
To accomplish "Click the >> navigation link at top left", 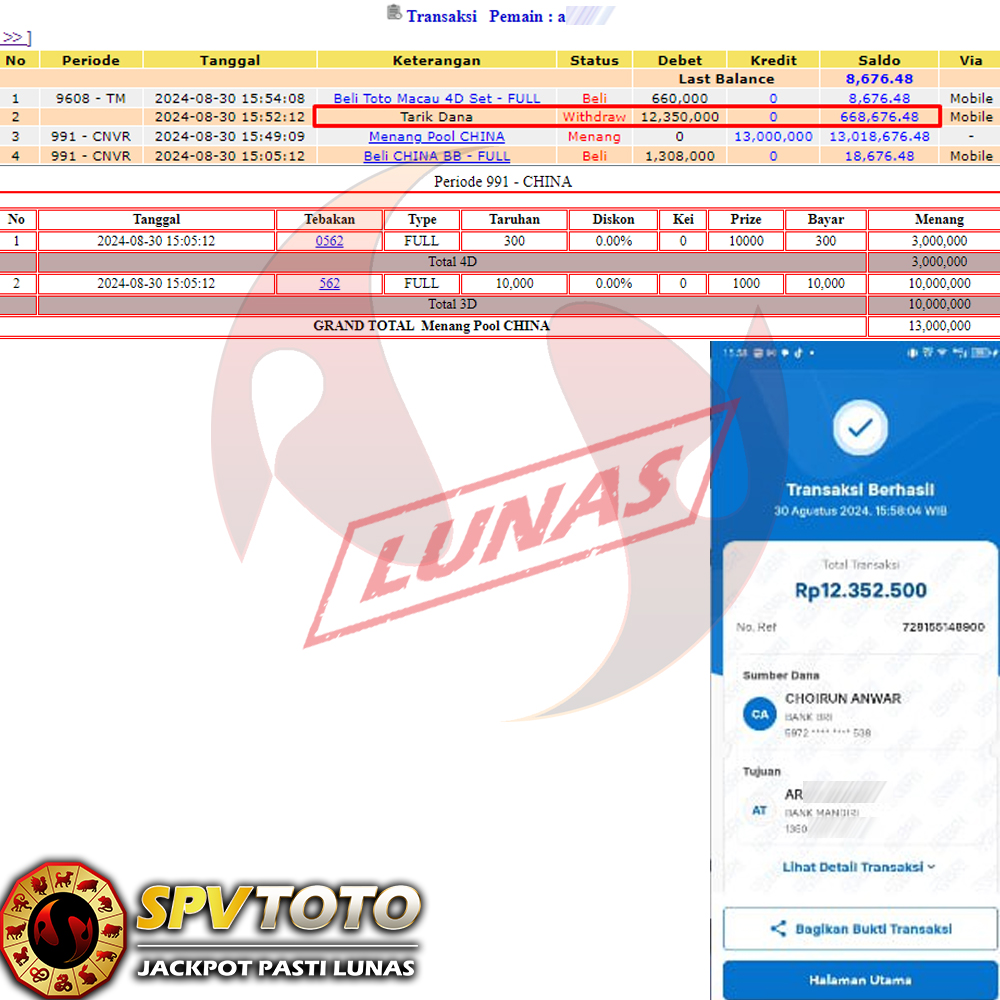I will [x=13, y=38].
